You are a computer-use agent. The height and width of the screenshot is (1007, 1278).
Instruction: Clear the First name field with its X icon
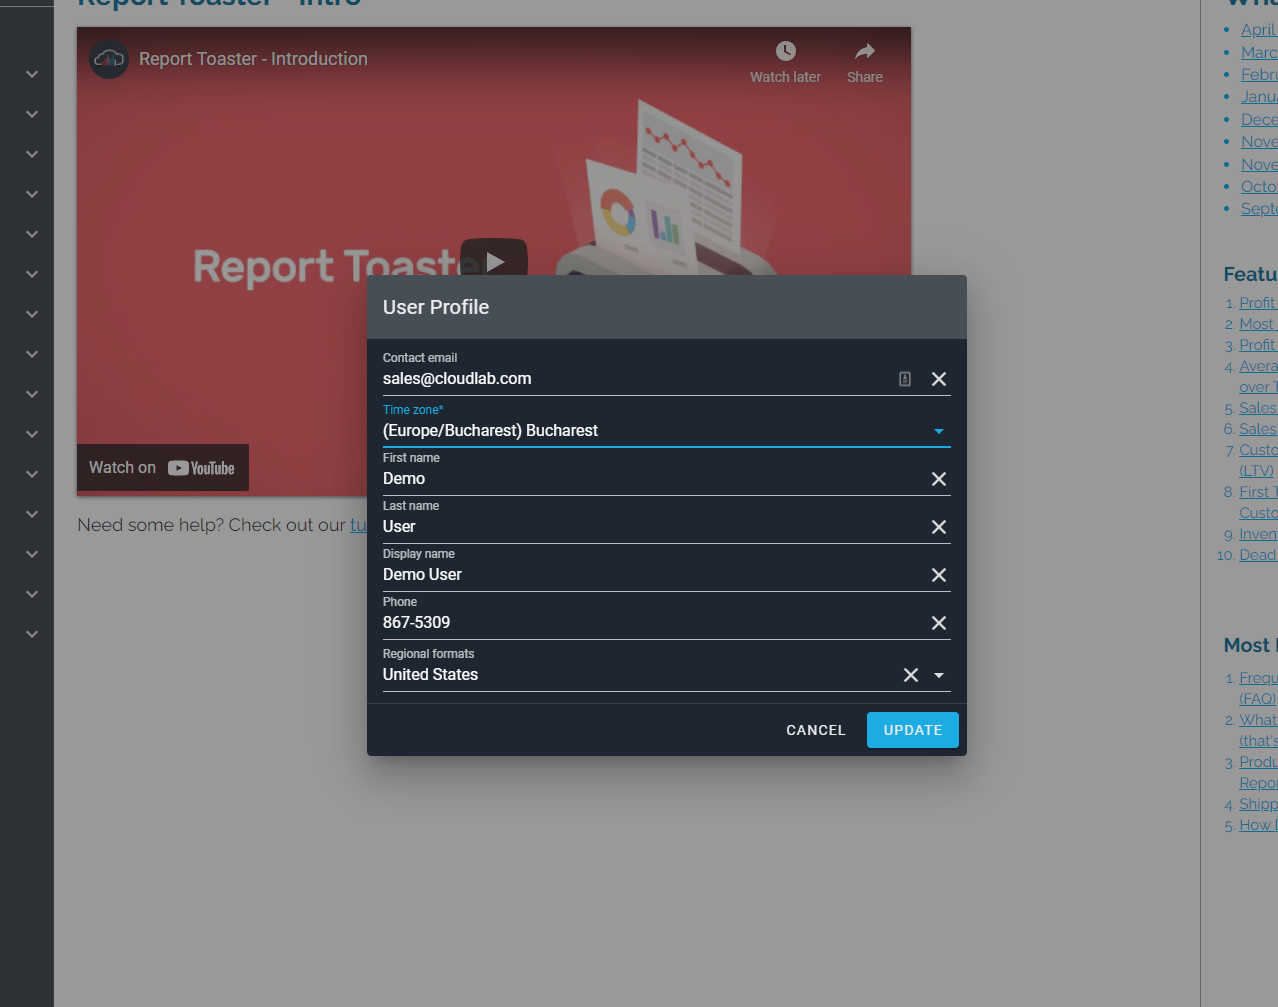coord(938,478)
